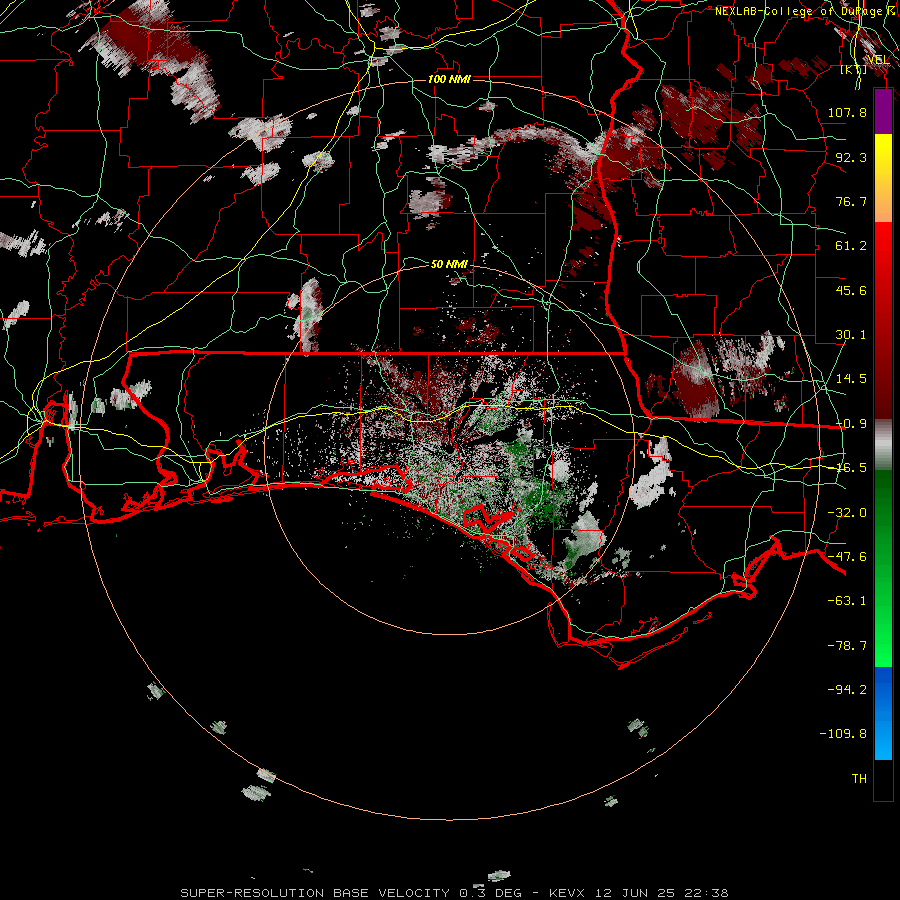Select the -47.6 legend value
The image size is (900, 900).
[847, 557]
